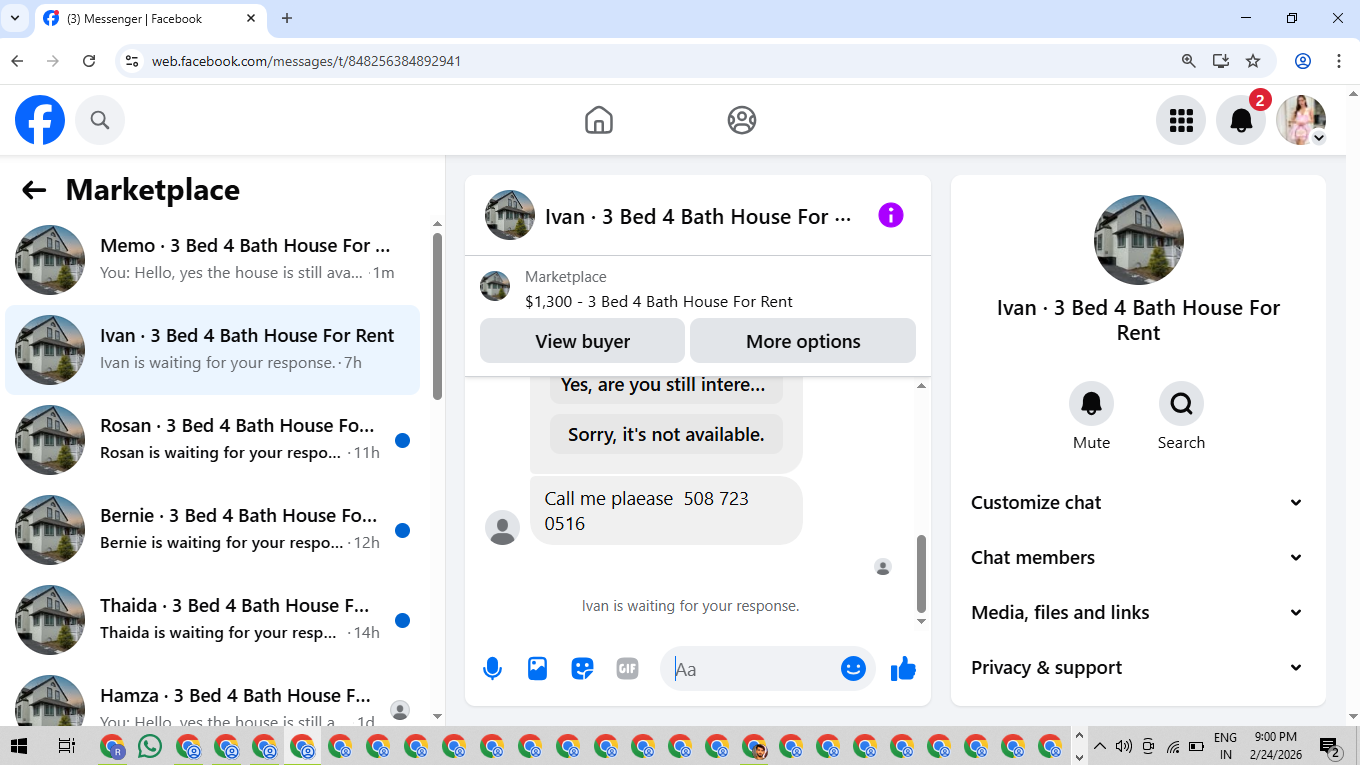The image size is (1360, 765).
Task: Open WhatsApp from the taskbar
Action: (x=150, y=746)
